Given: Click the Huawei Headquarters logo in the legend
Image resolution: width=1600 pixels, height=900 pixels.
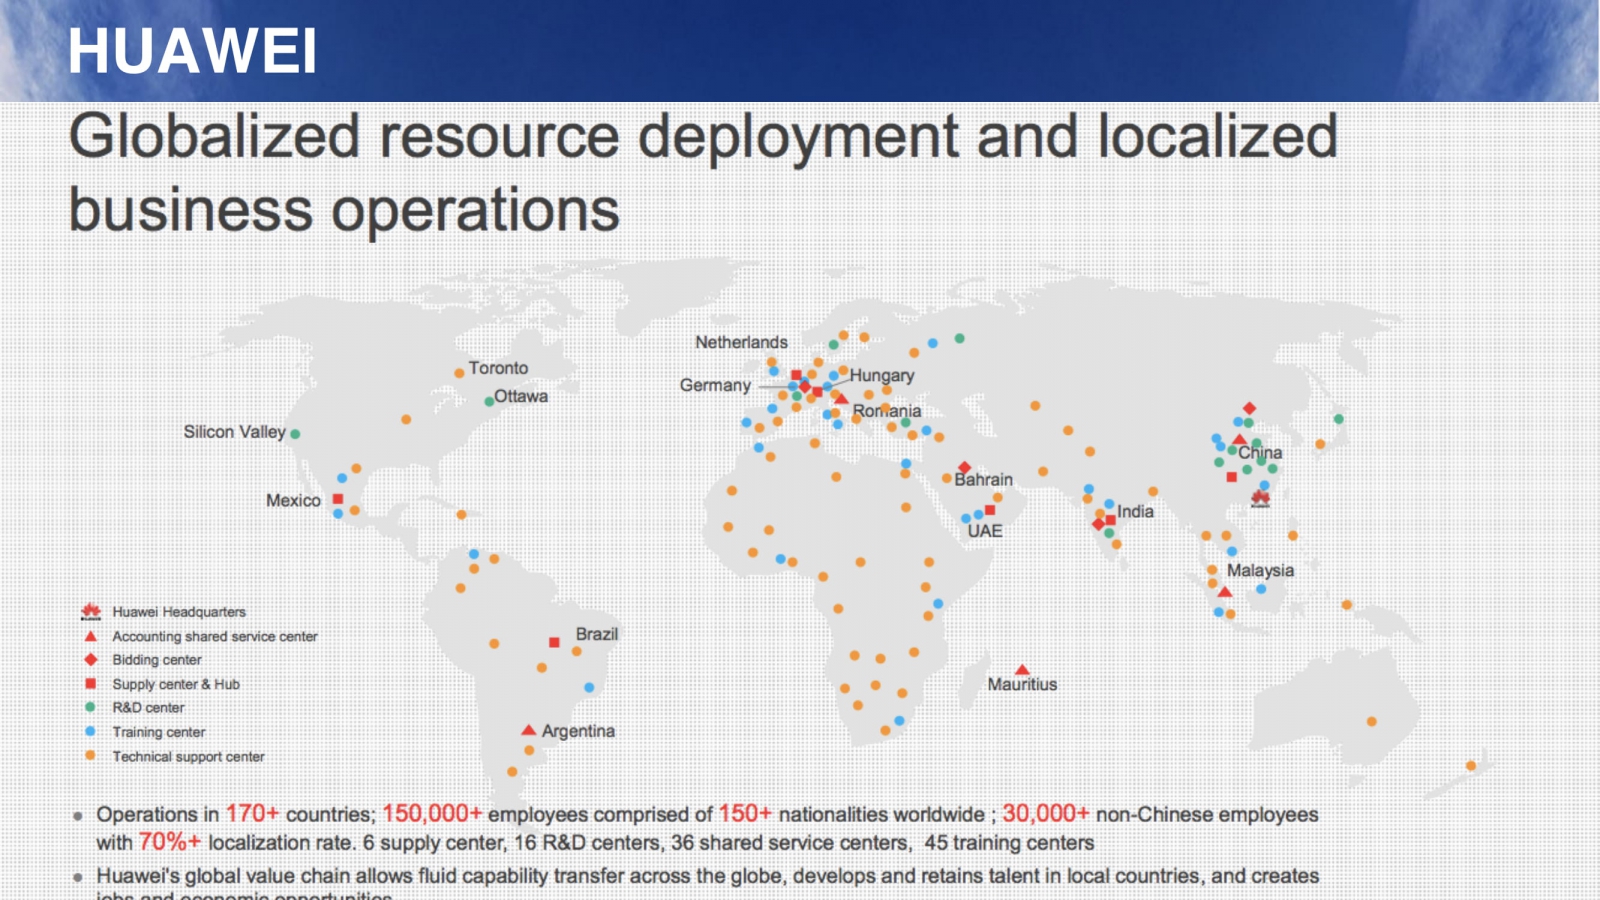Looking at the screenshot, I should [91, 611].
